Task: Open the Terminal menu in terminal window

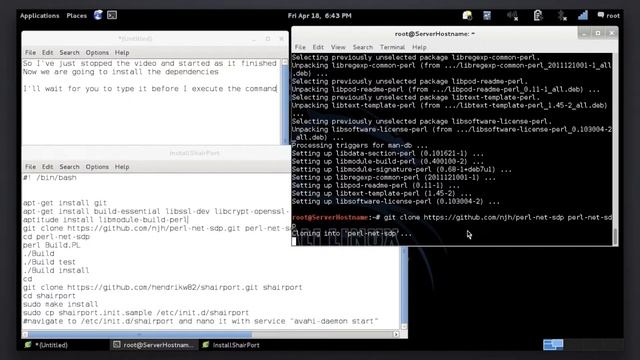Action: pos(392,47)
